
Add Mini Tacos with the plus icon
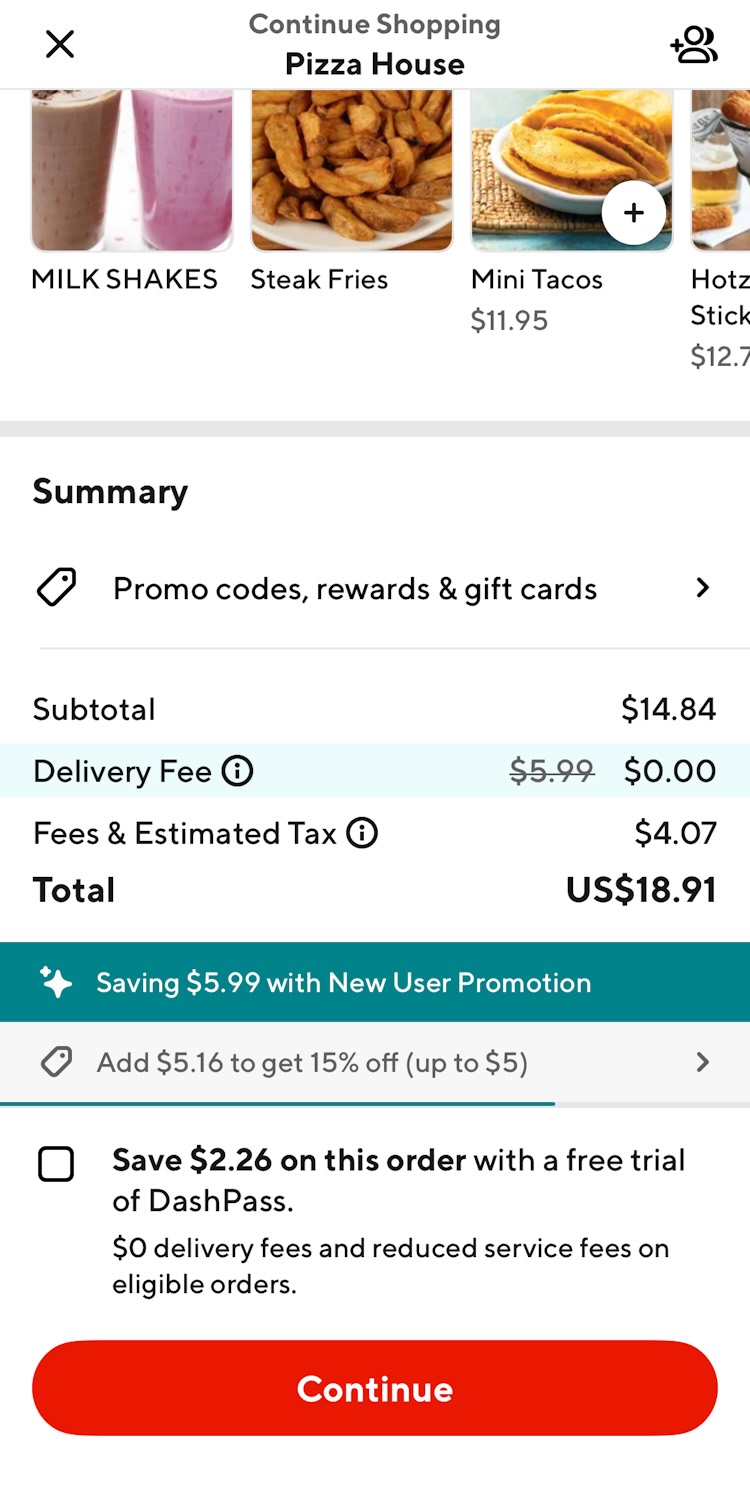point(634,213)
